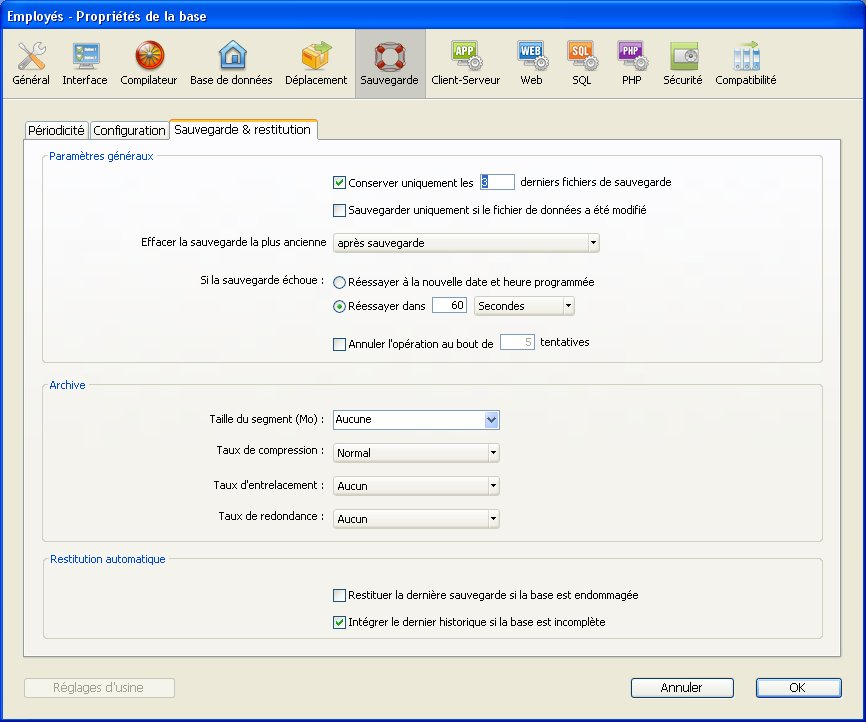Select Réessayer à la nouvelle date radio button

340,283
